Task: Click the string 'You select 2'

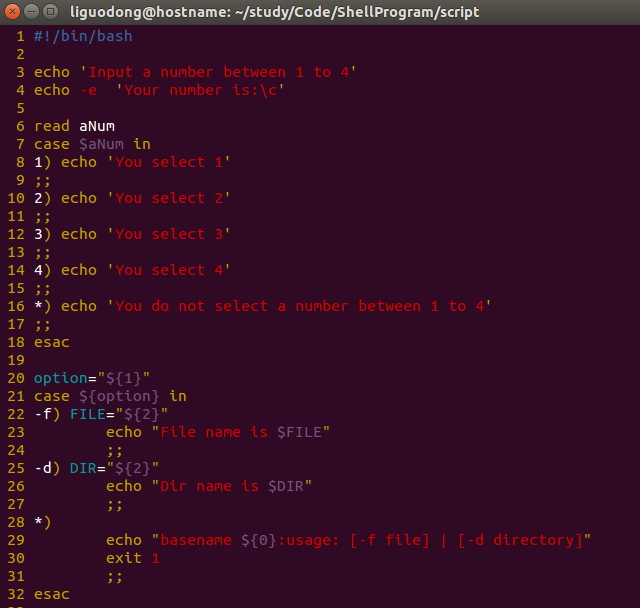Action: coord(169,198)
